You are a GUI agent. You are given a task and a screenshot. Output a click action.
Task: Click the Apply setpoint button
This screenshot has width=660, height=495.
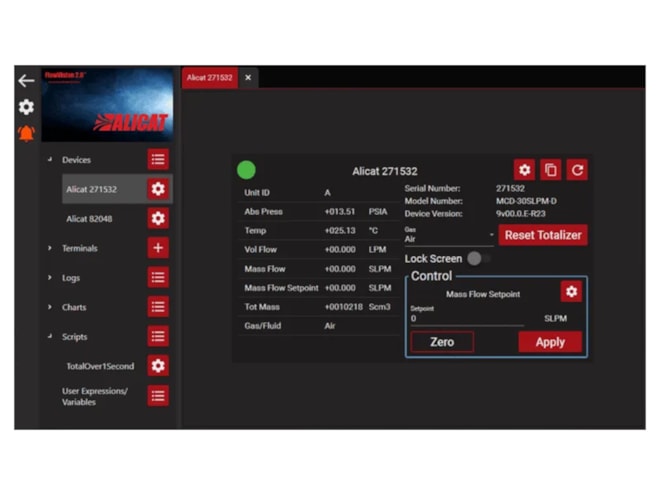point(550,342)
